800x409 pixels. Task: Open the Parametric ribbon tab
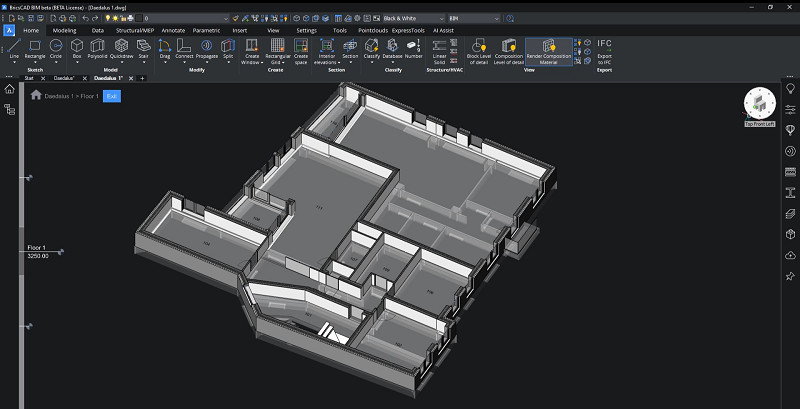pos(206,30)
